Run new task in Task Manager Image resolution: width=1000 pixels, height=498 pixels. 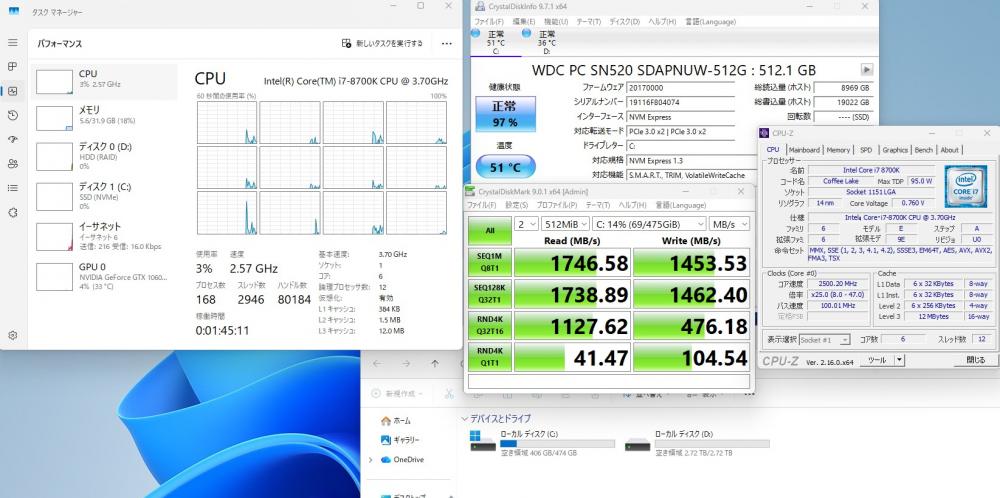click(x=383, y=43)
